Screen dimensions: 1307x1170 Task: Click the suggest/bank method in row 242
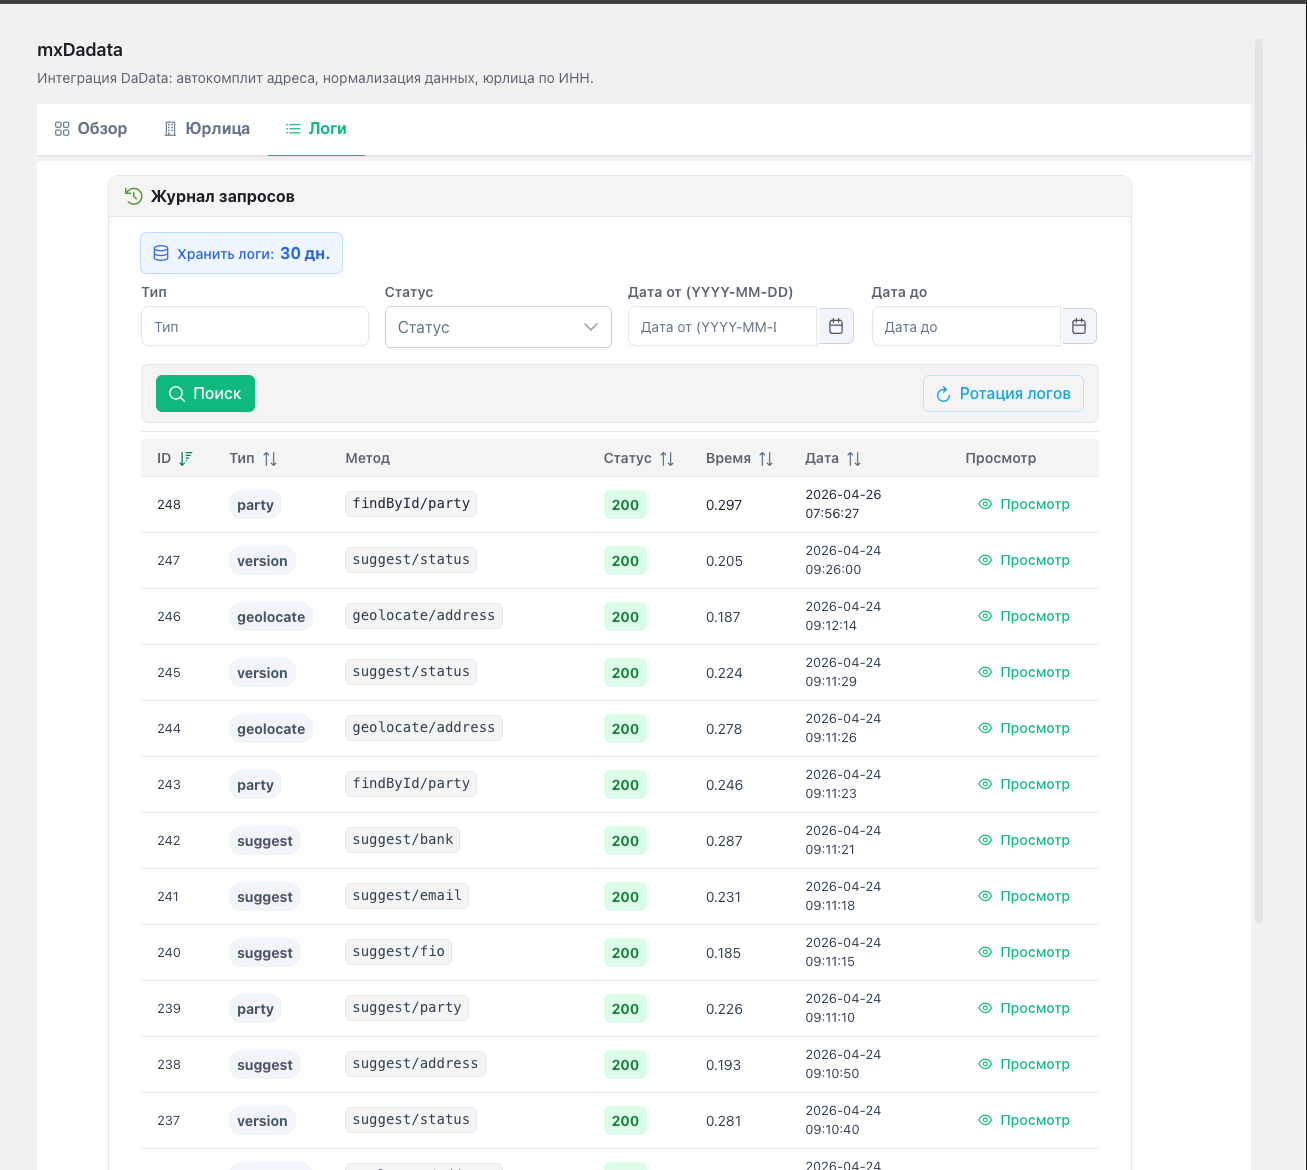pyautogui.click(x=403, y=839)
